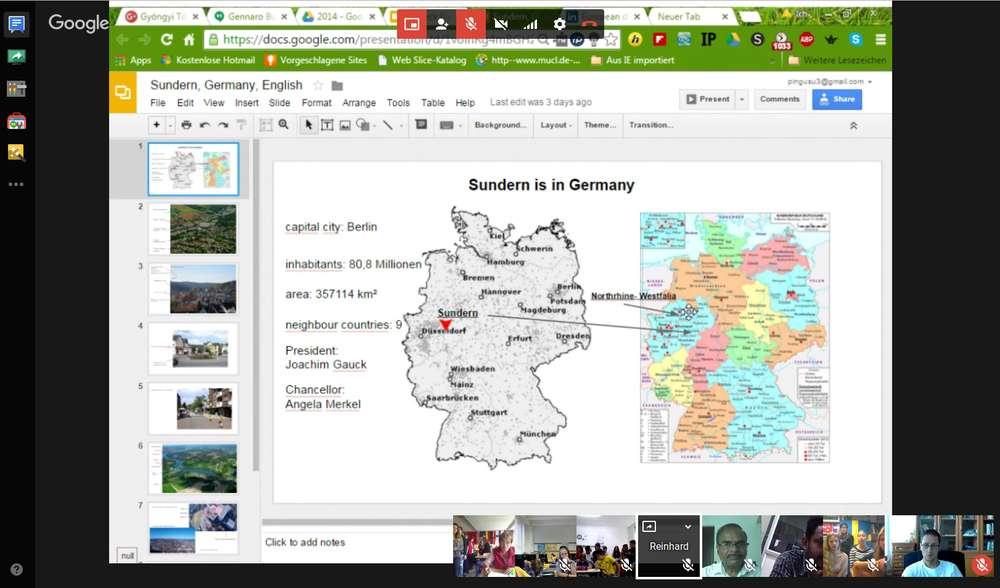The image size is (1000, 588).
Task: Star the Sundern presentation
Action: pyautogui.click(x=318, y=85)
